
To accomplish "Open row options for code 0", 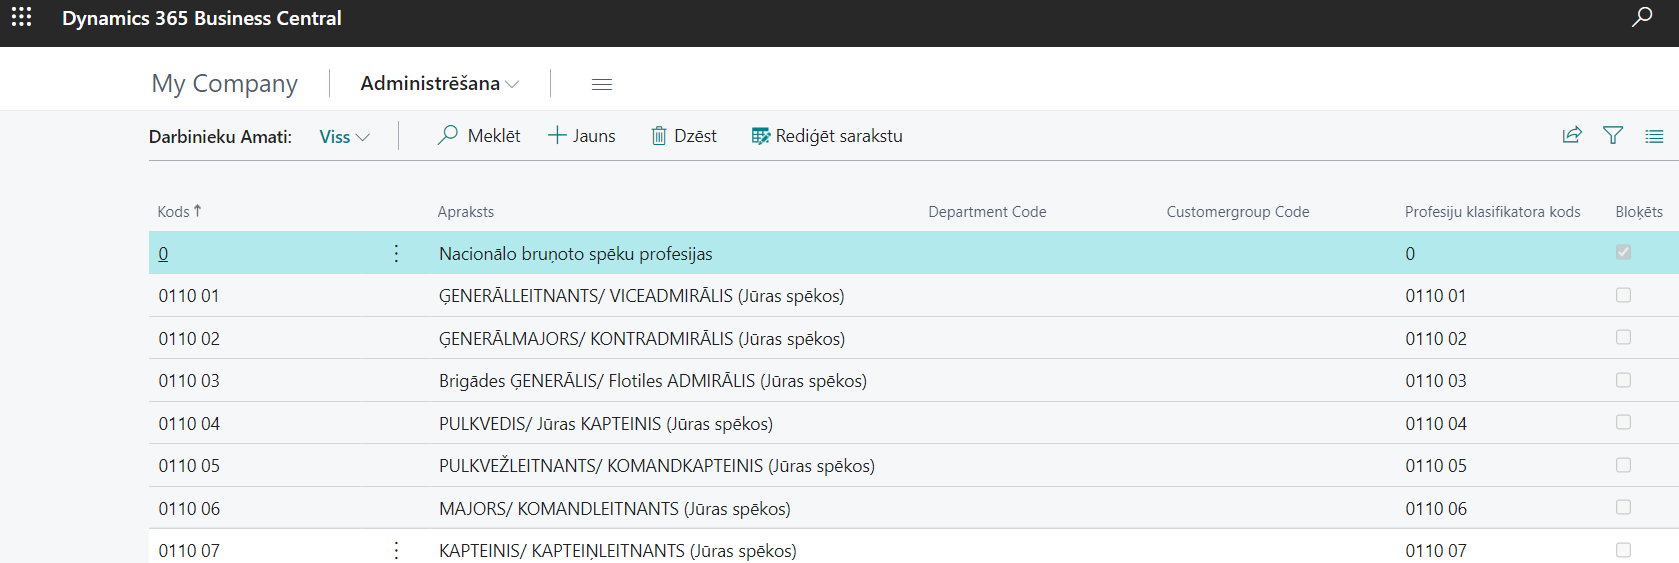I will [396, 254].
